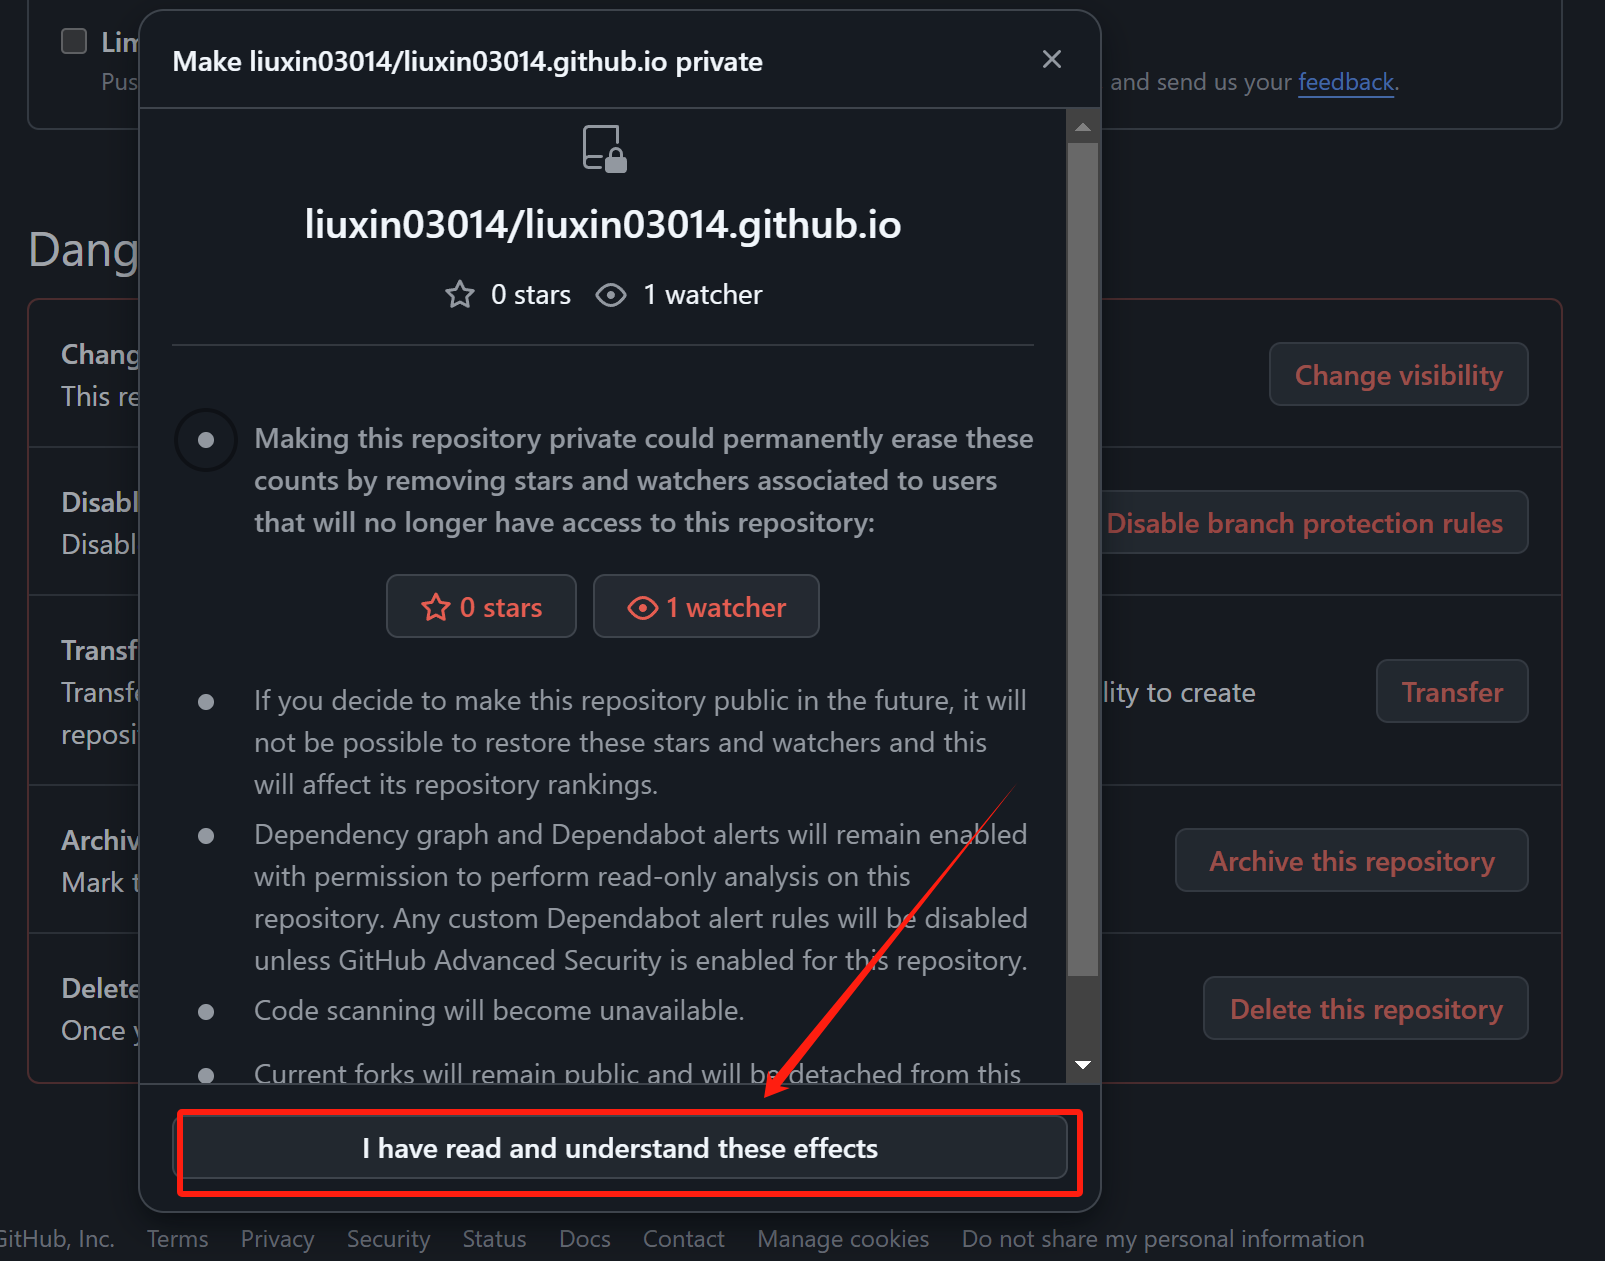
Task: Click the red 1 watcher badge
Action: 706,606
